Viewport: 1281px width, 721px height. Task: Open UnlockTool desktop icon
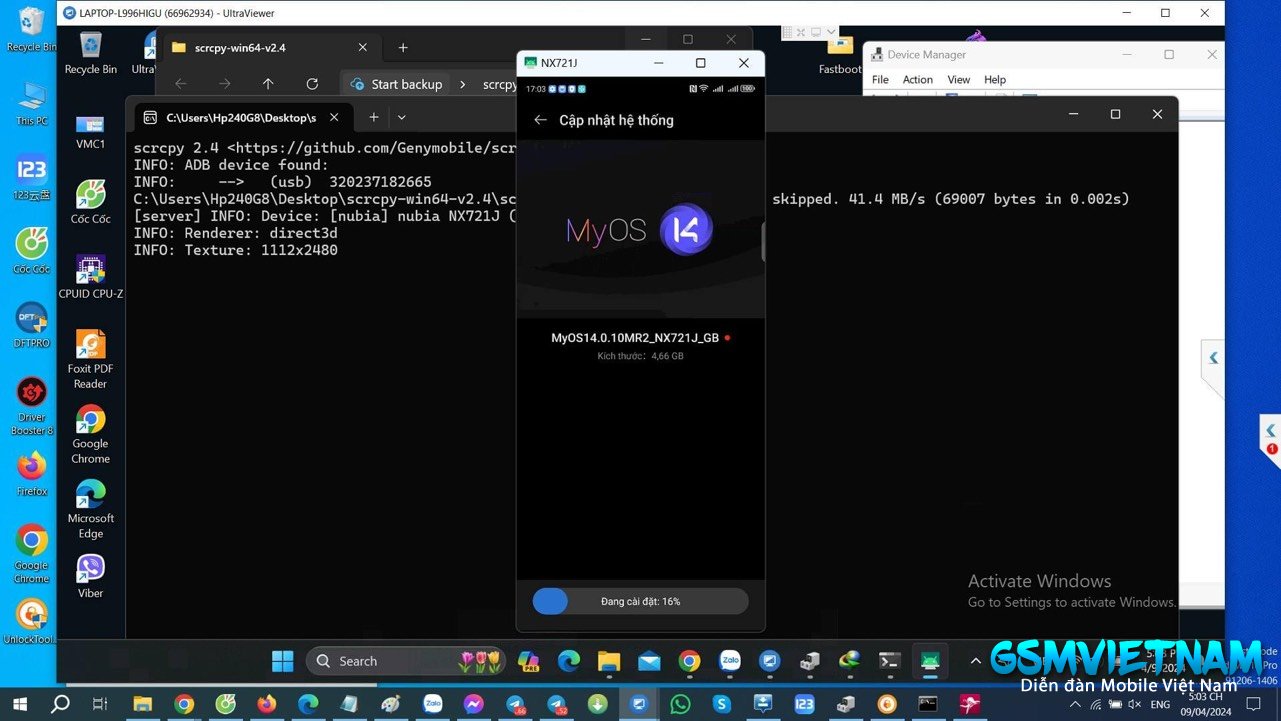click(31, 620)
